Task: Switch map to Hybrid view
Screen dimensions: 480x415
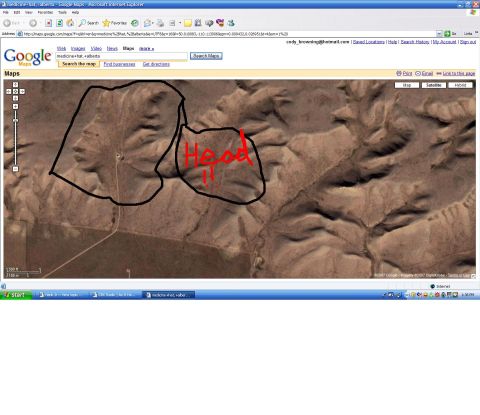Action: coord(460,85)
